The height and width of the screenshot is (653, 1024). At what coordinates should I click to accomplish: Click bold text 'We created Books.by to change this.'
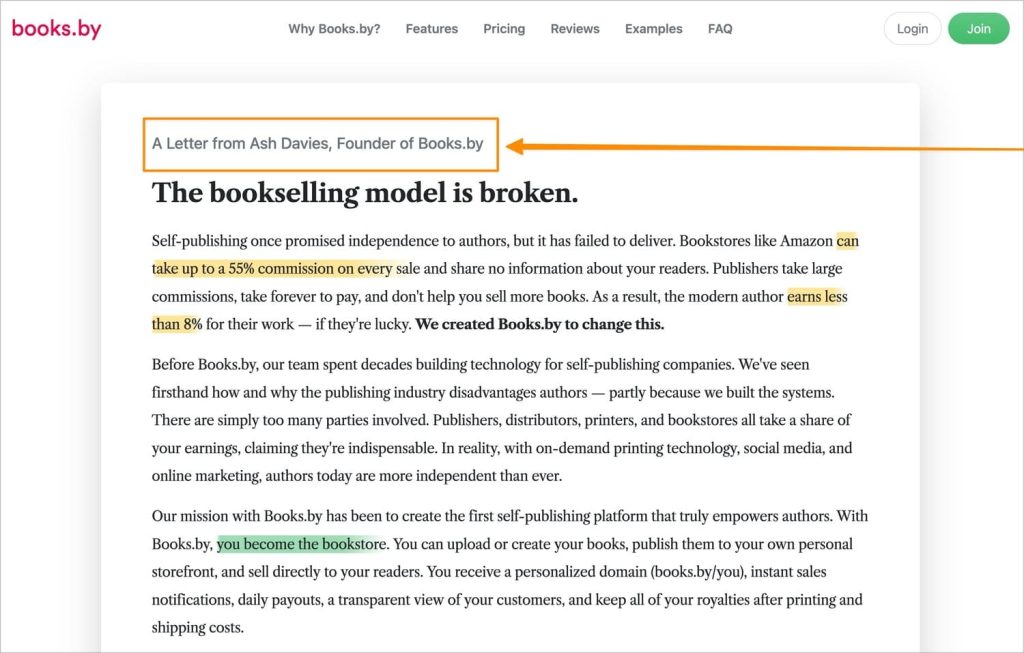pos(539,324)
